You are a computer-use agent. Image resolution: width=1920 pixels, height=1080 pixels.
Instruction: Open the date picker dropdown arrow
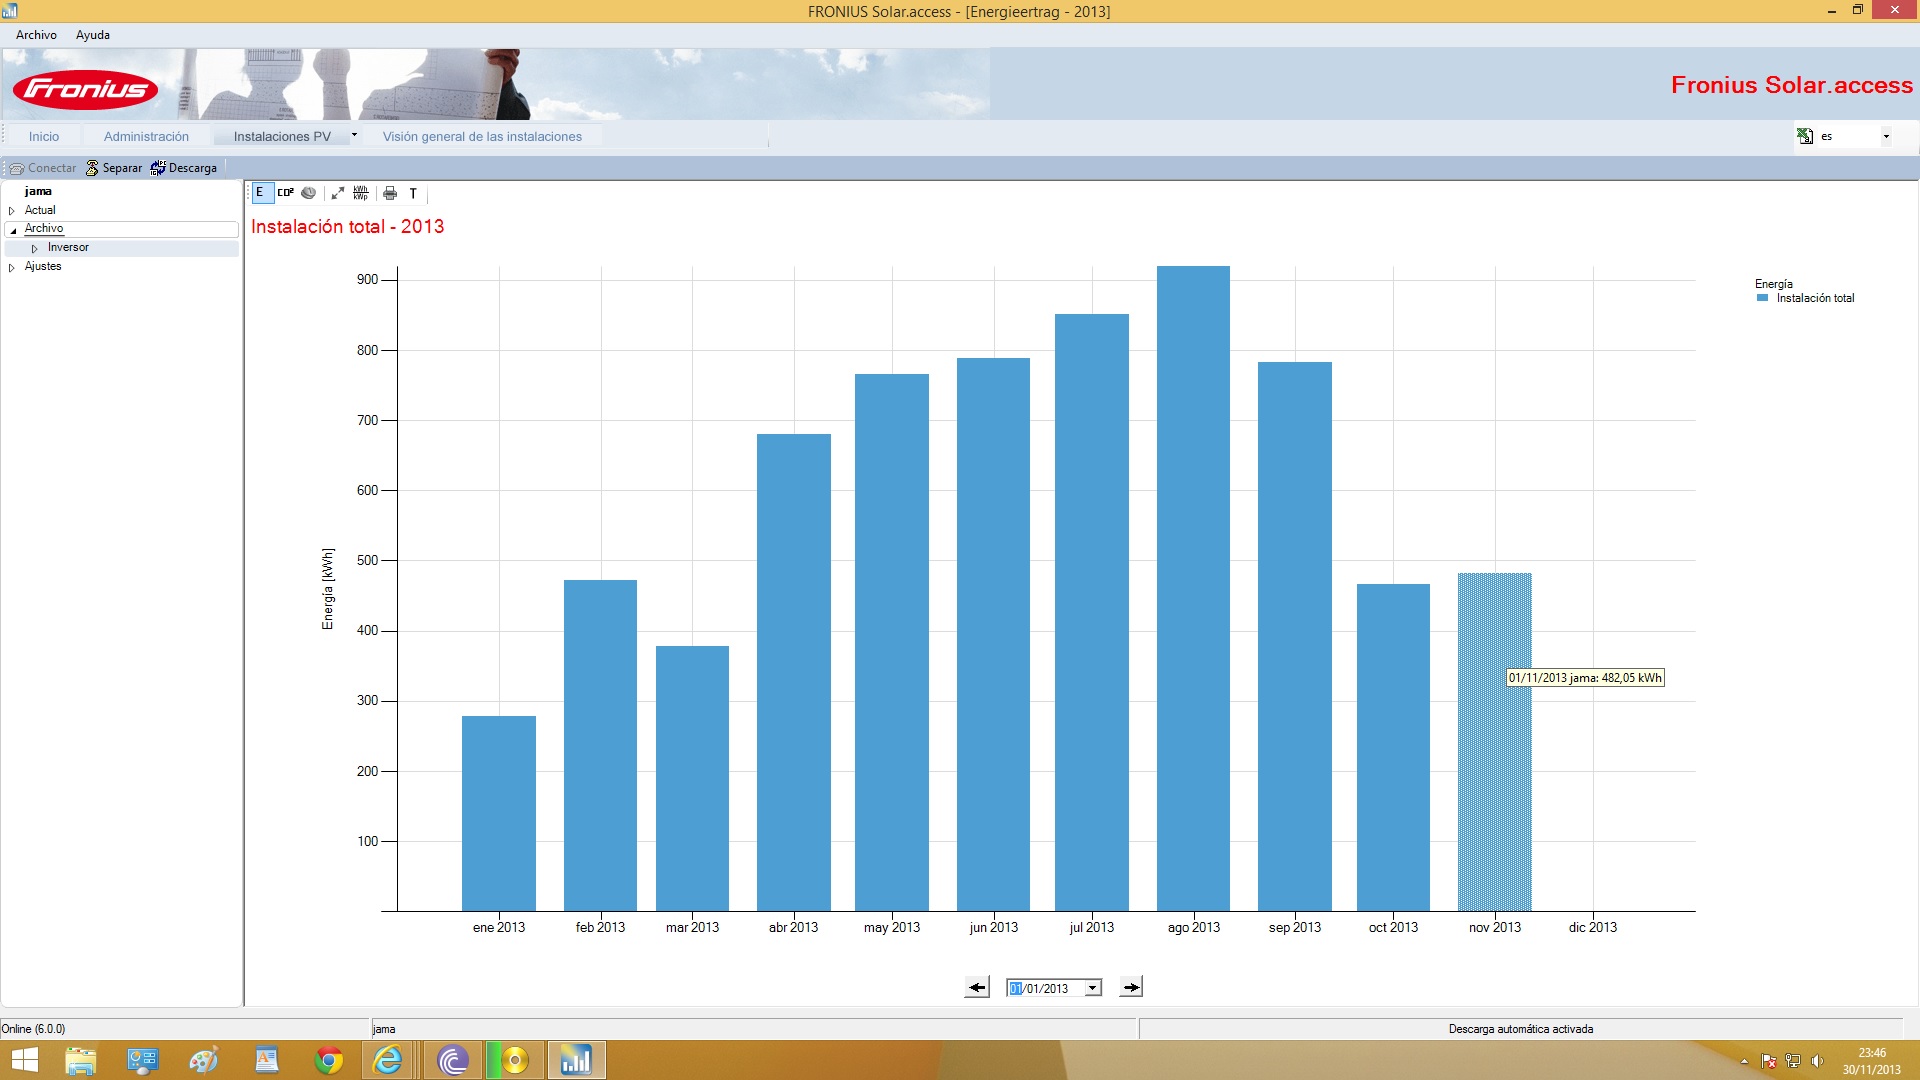point(1093,988)
